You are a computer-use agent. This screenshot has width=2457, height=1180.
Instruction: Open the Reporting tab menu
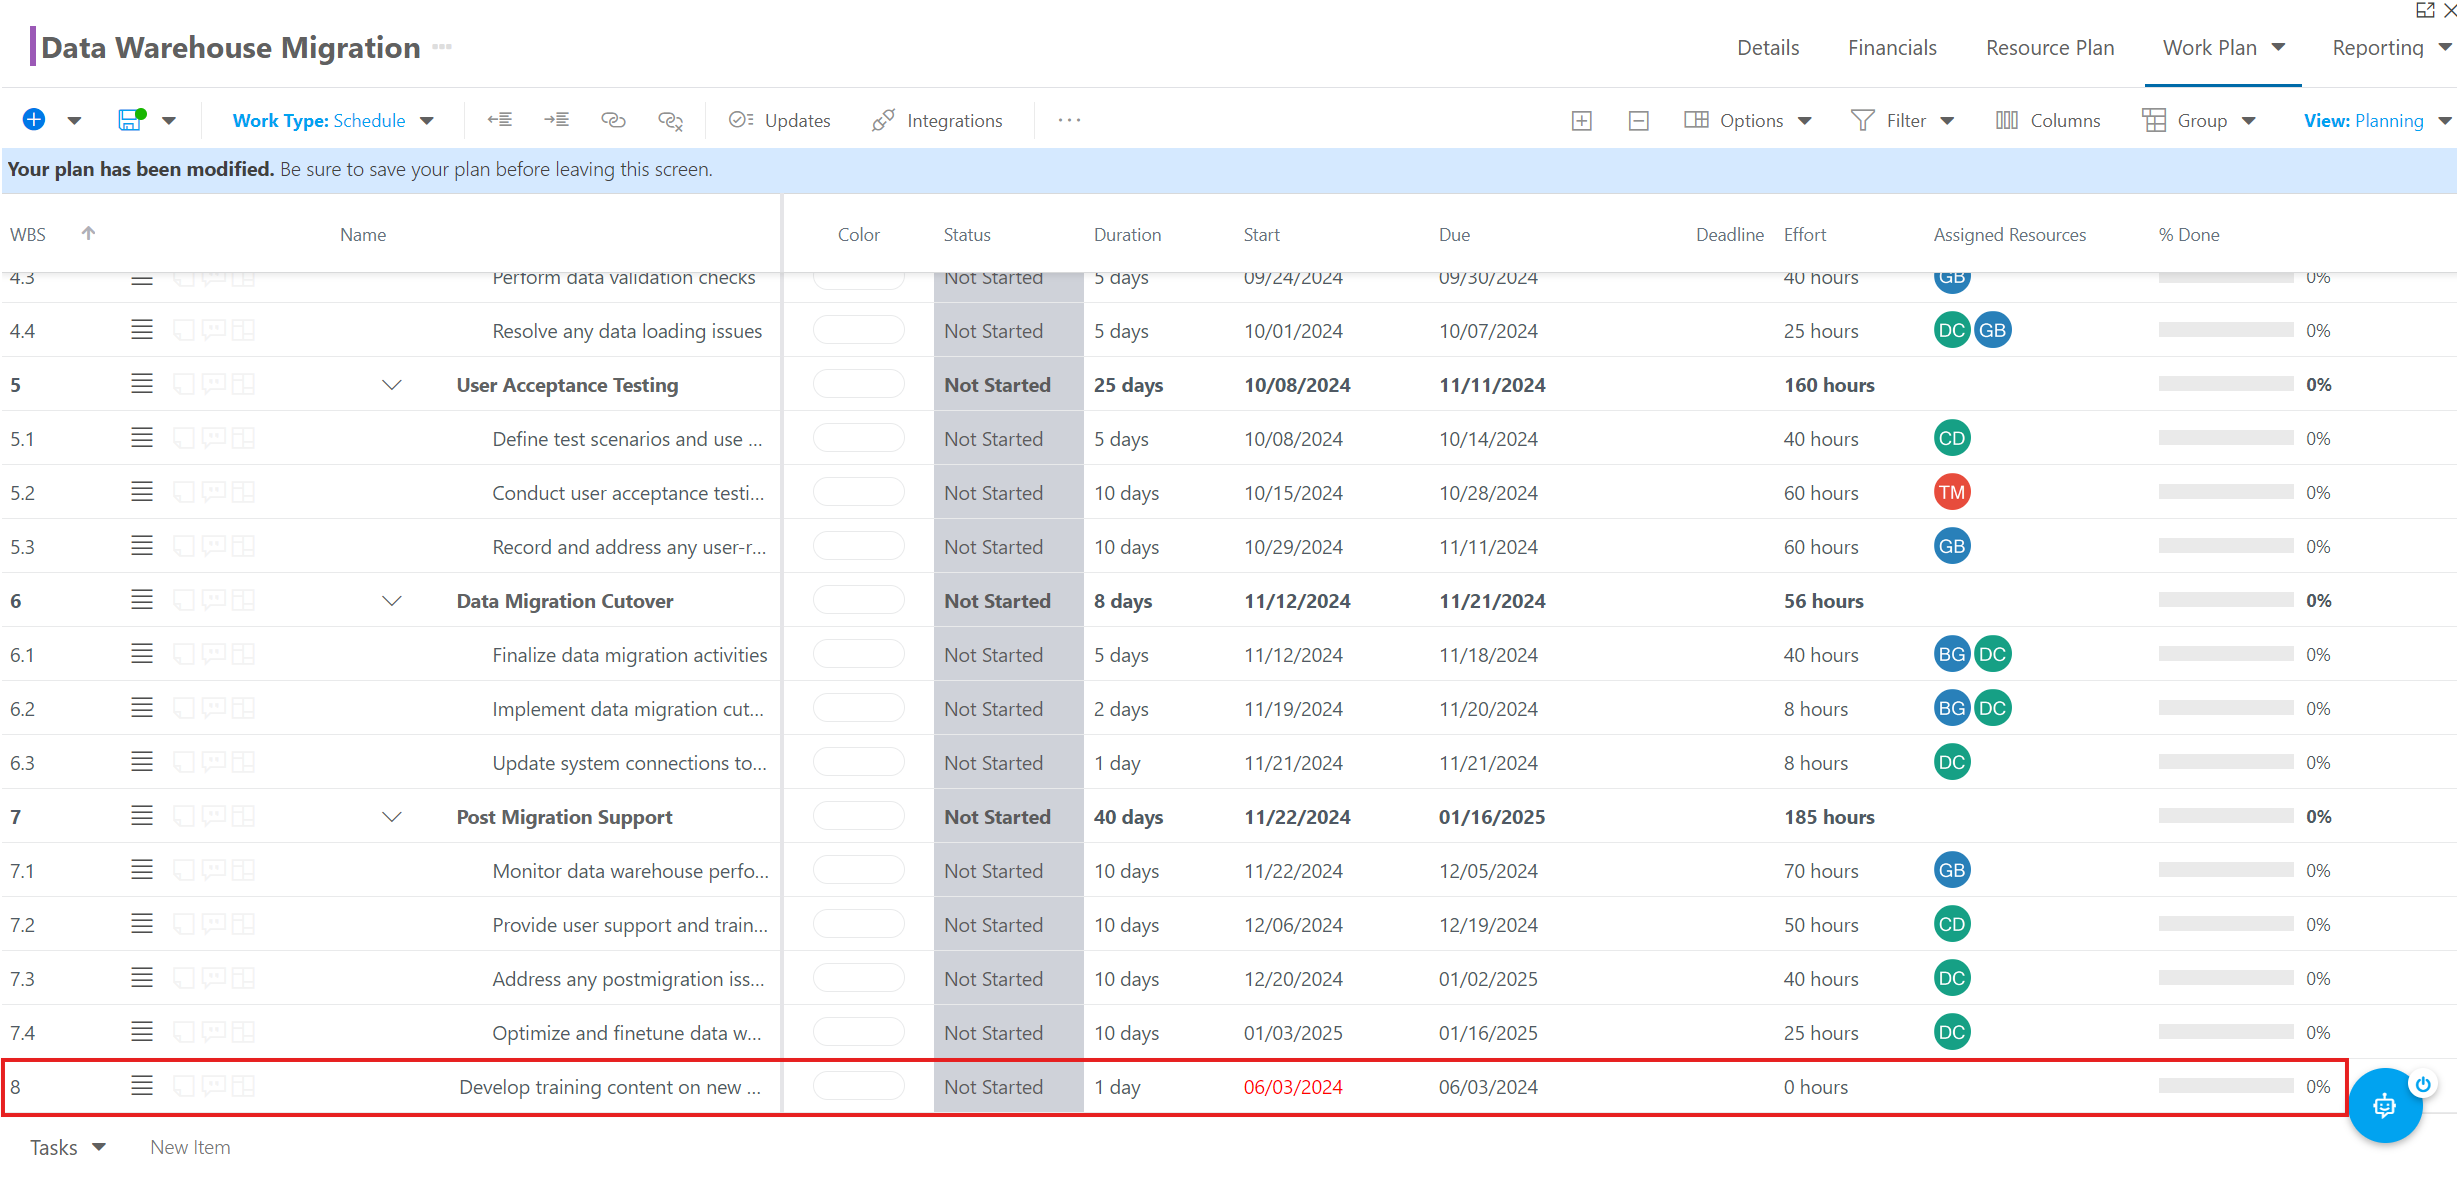(x=2391, y=48)
